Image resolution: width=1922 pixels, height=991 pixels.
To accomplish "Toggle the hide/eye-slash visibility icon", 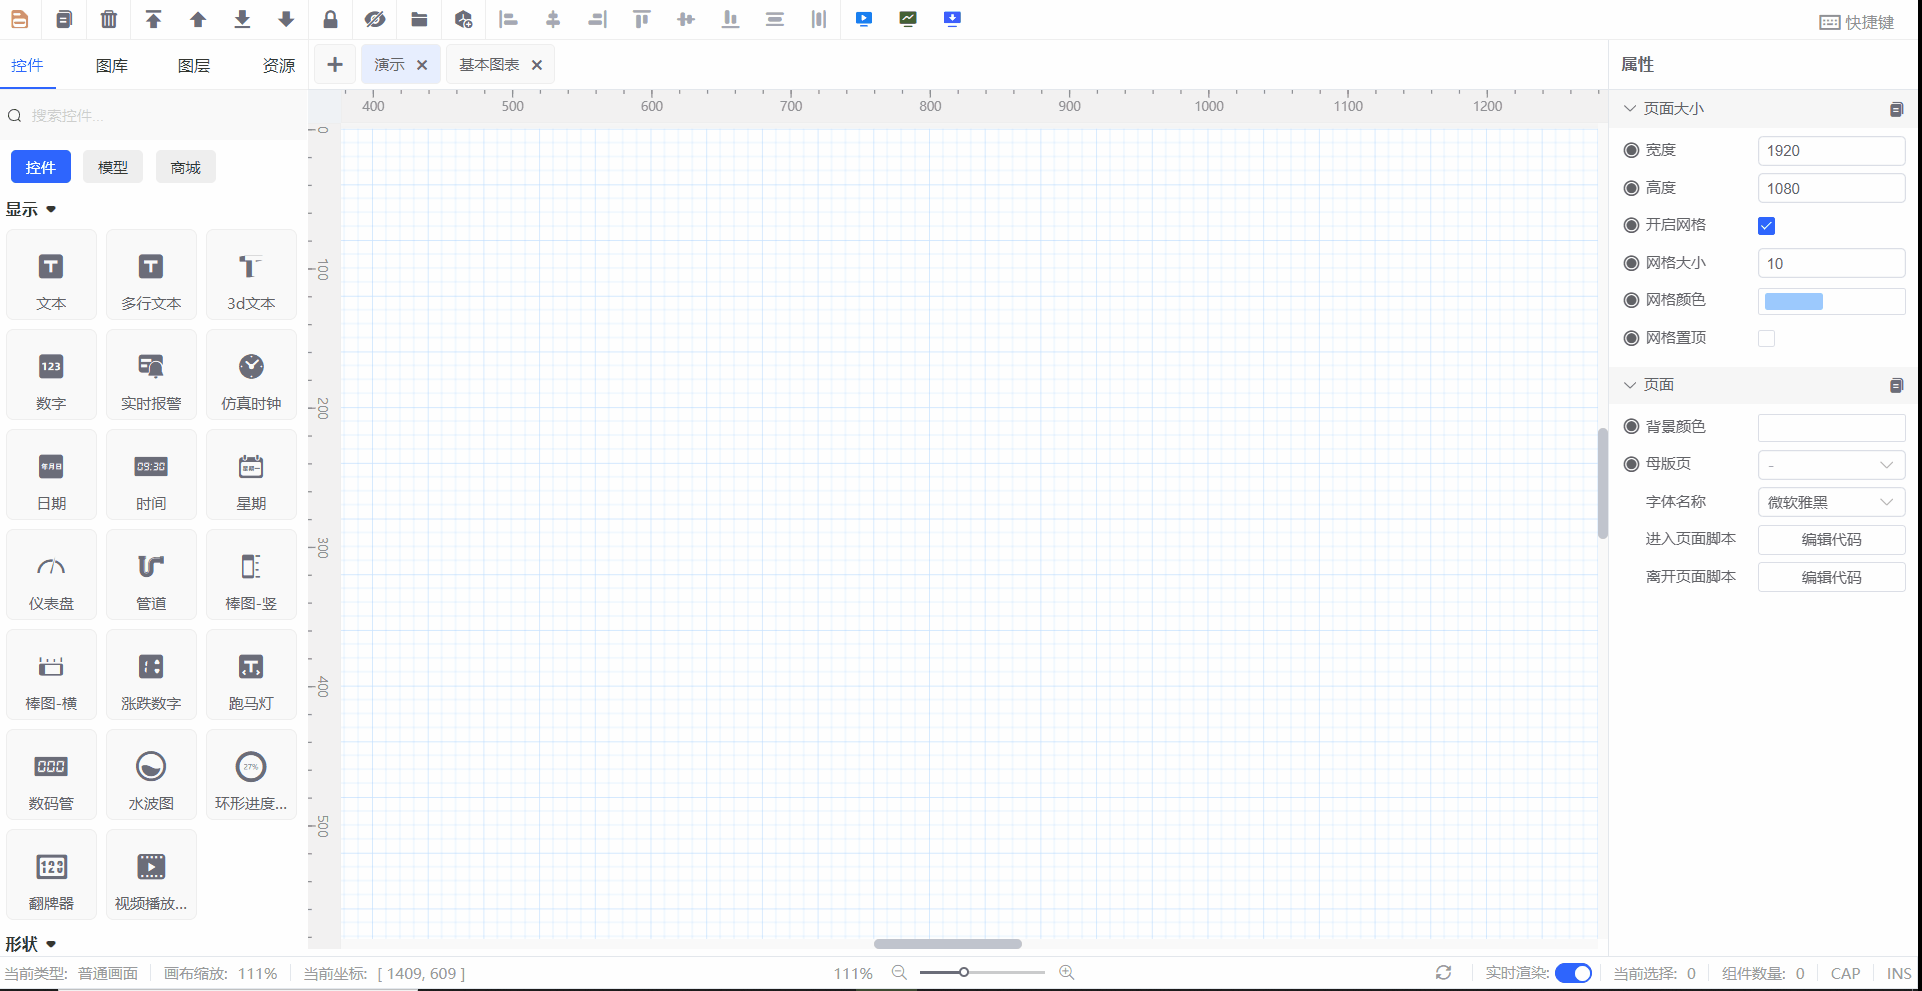I will (375, 19).
